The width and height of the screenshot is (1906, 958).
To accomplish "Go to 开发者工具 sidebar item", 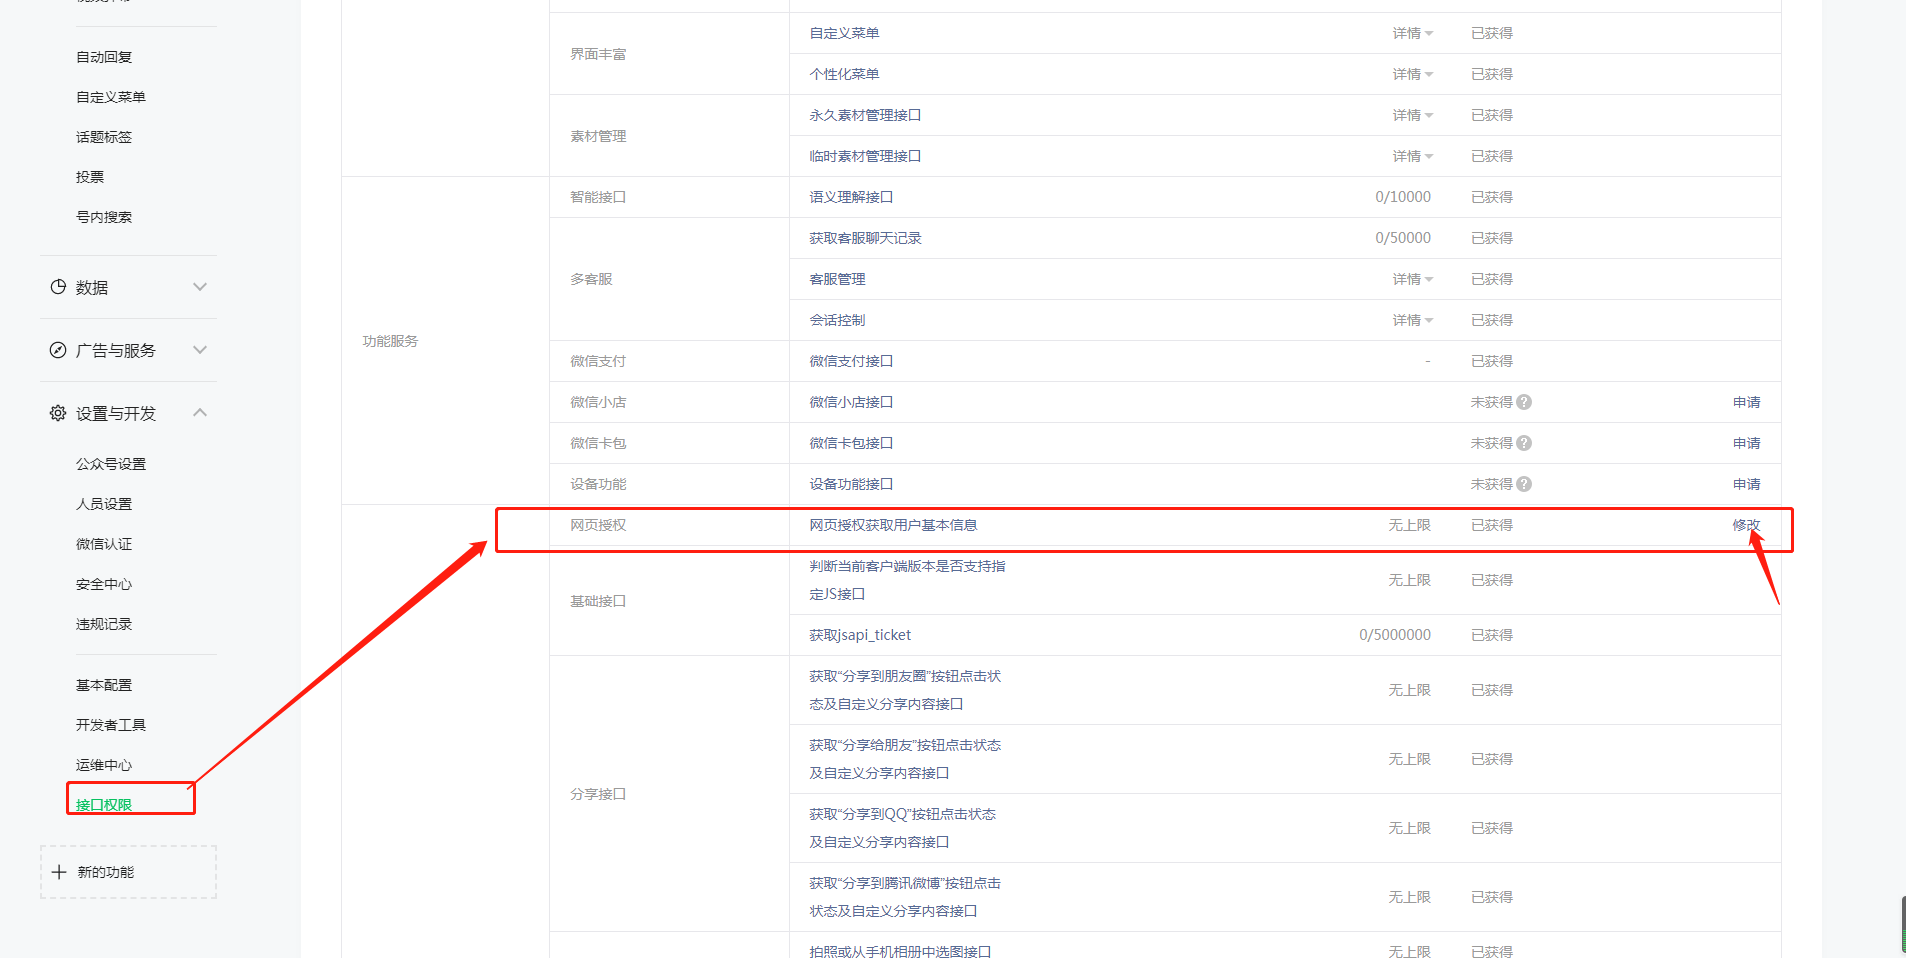I will [x=111, y=725].
